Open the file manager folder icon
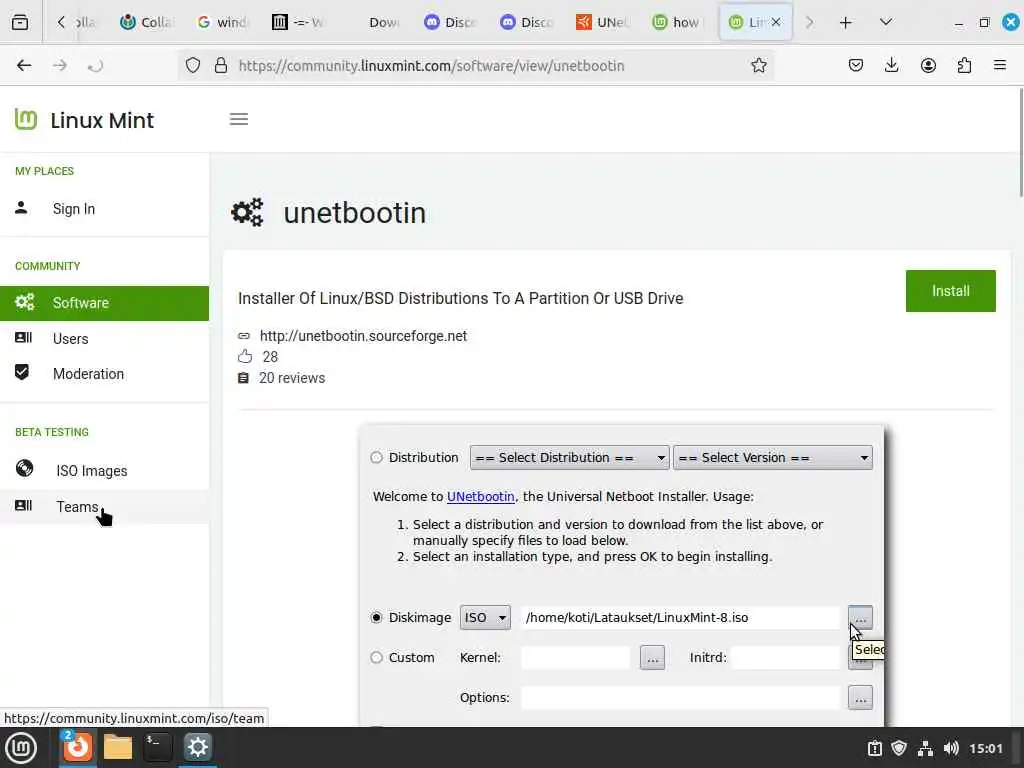The width and height of the screenshot is (1024, 768). (x=118, y=747)
